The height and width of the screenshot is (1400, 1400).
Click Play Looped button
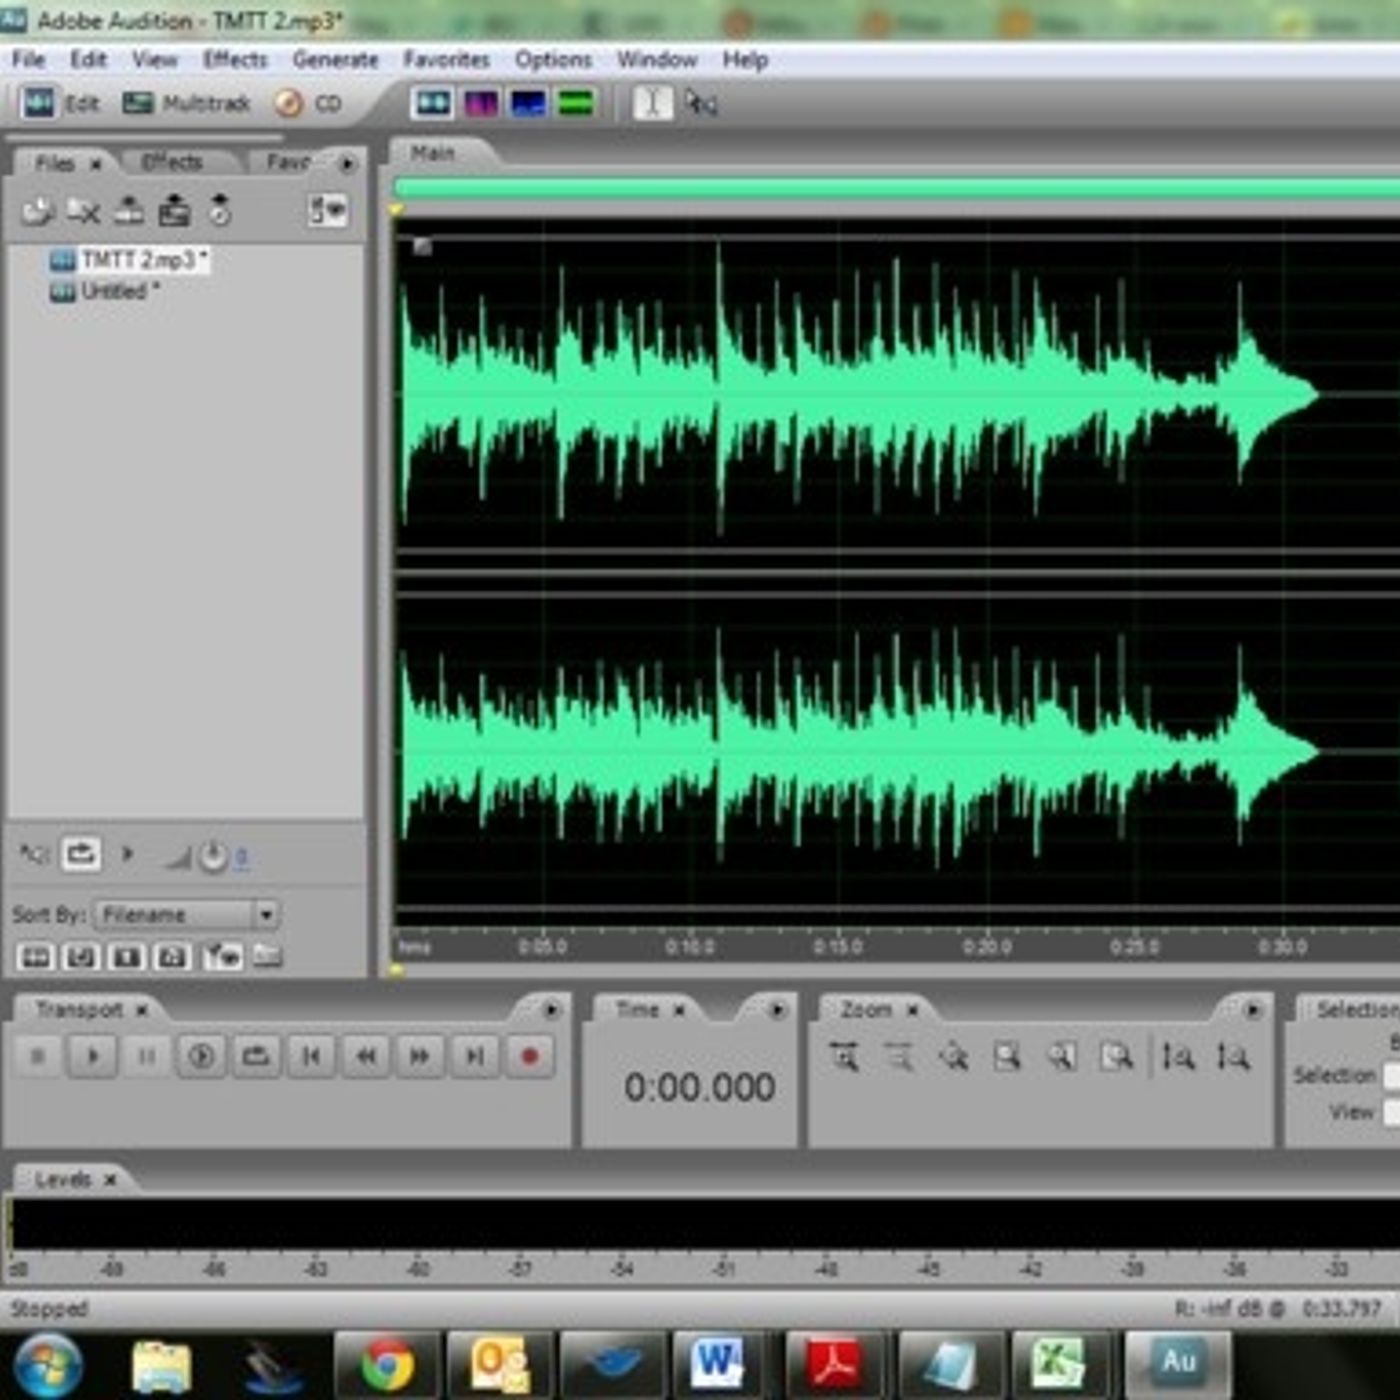(256, 1056)
